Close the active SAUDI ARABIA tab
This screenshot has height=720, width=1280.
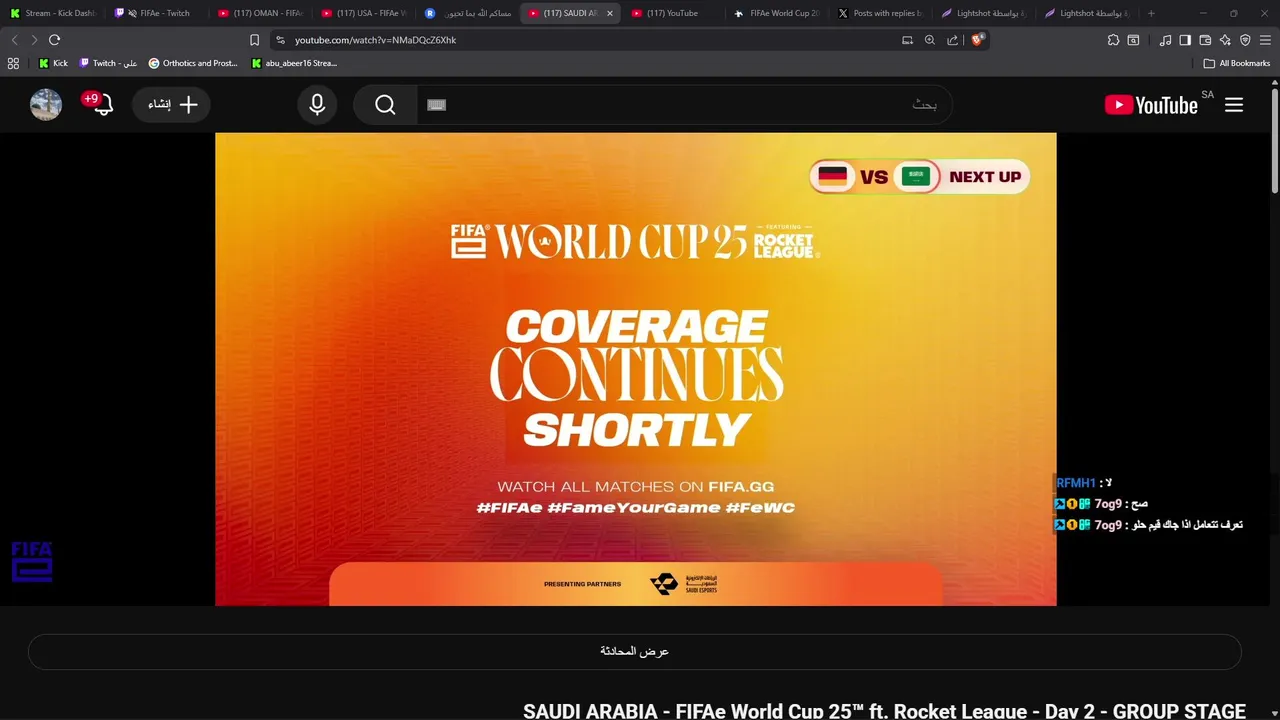point(610,13)
